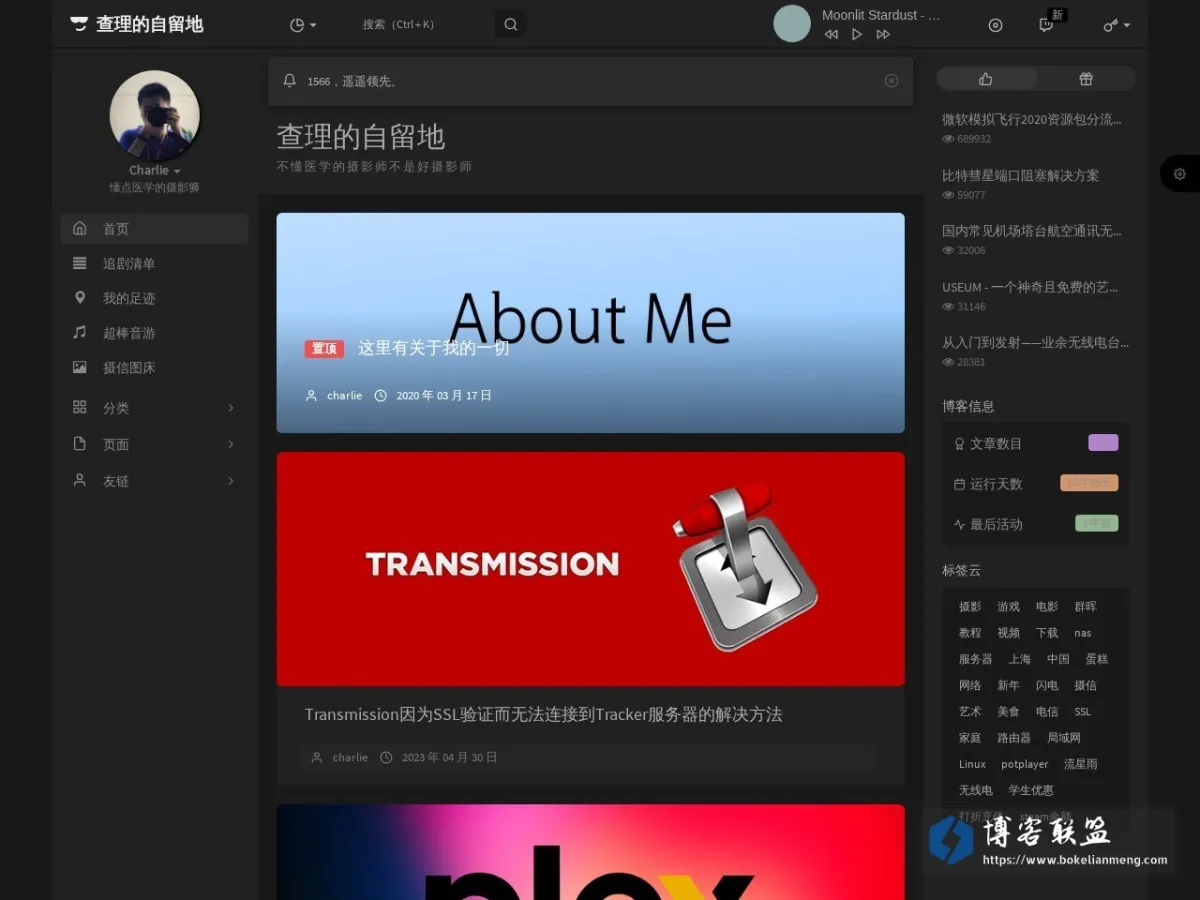Open the Transmission因为SSL验证 article title
The height and width of the screenshot is (900, 1200).
click(x=543, y=715)
